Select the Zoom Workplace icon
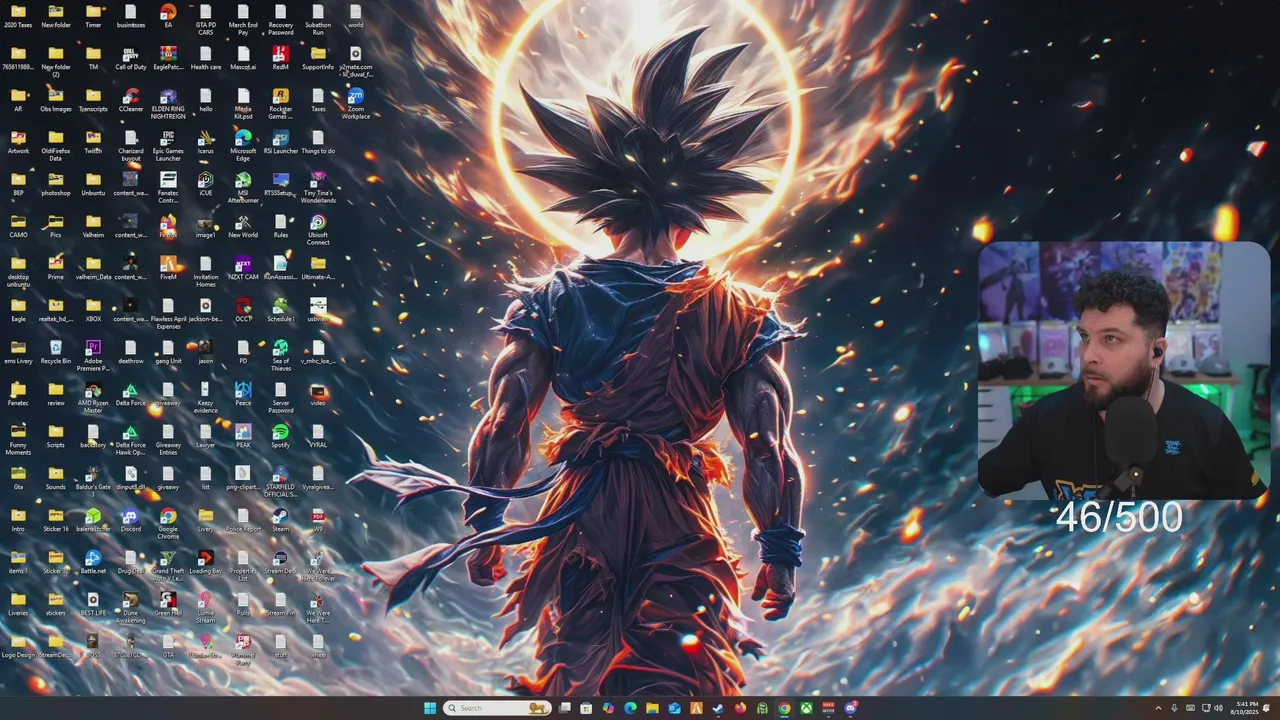Image resolution: width=1280 pixels, height=720 pixels. tap(356, 104)
